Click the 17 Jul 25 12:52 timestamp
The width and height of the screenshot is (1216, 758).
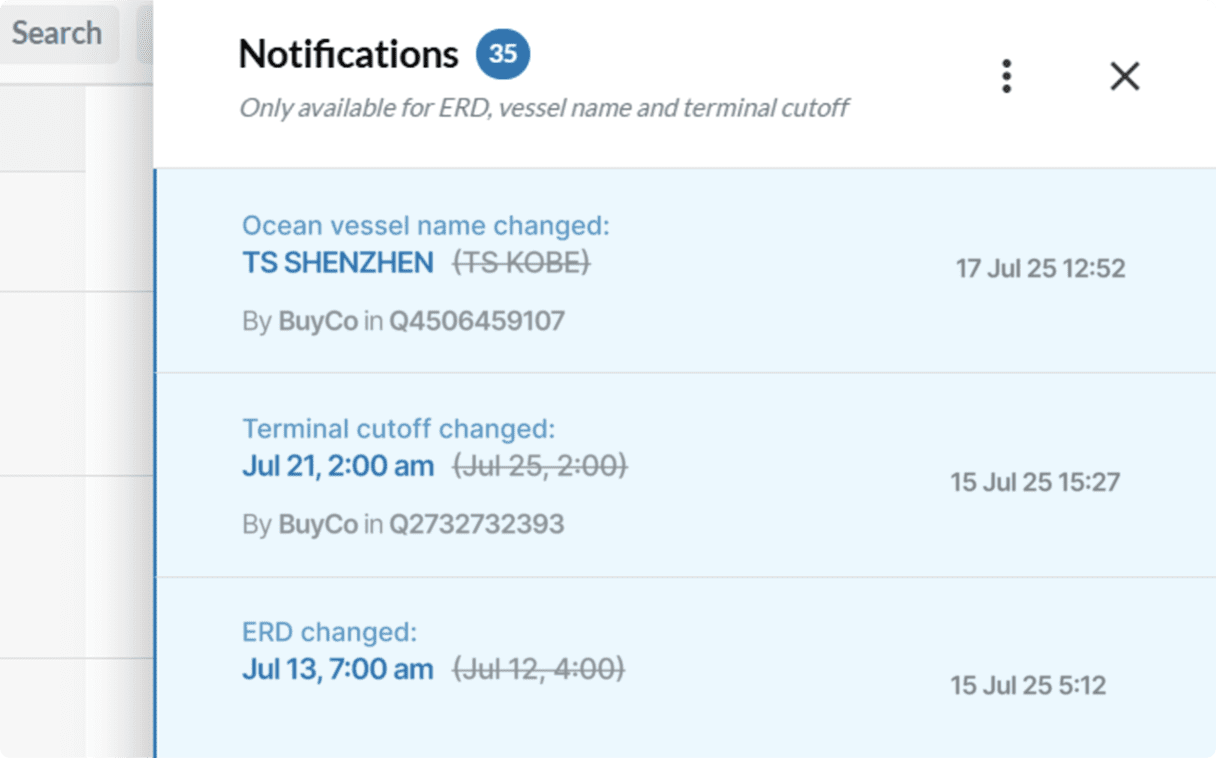point(1040,268)
